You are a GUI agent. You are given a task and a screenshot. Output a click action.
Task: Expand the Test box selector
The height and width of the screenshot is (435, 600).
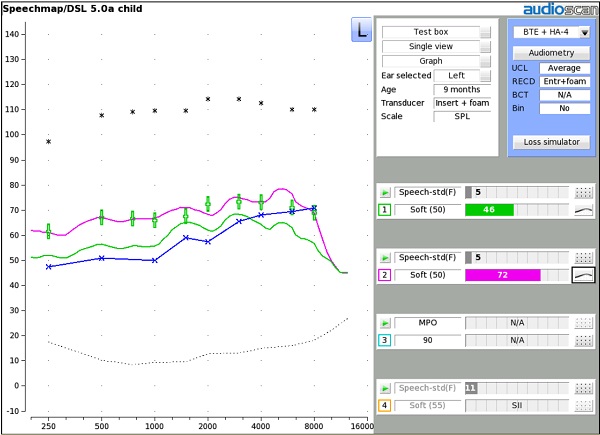(x=486, y=32)
